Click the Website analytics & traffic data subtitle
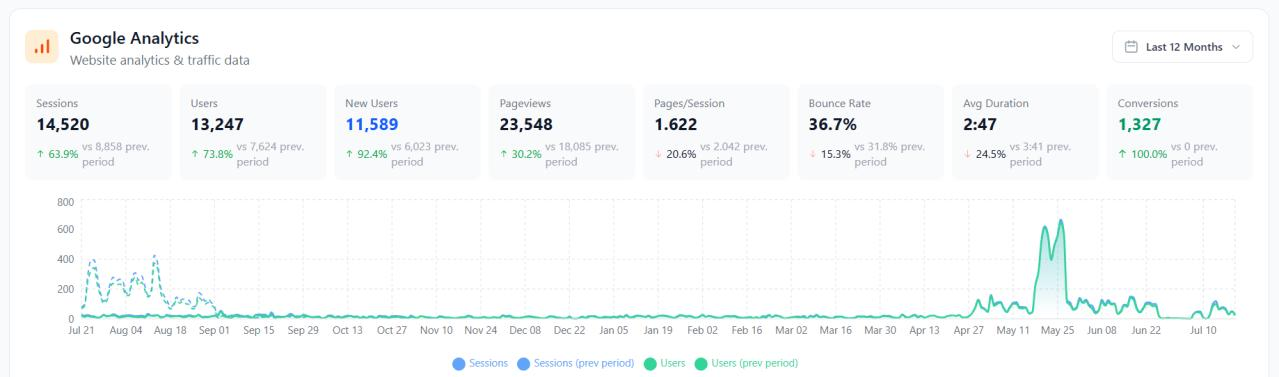This screenshot has height=377, width=1279. point(160,60)
